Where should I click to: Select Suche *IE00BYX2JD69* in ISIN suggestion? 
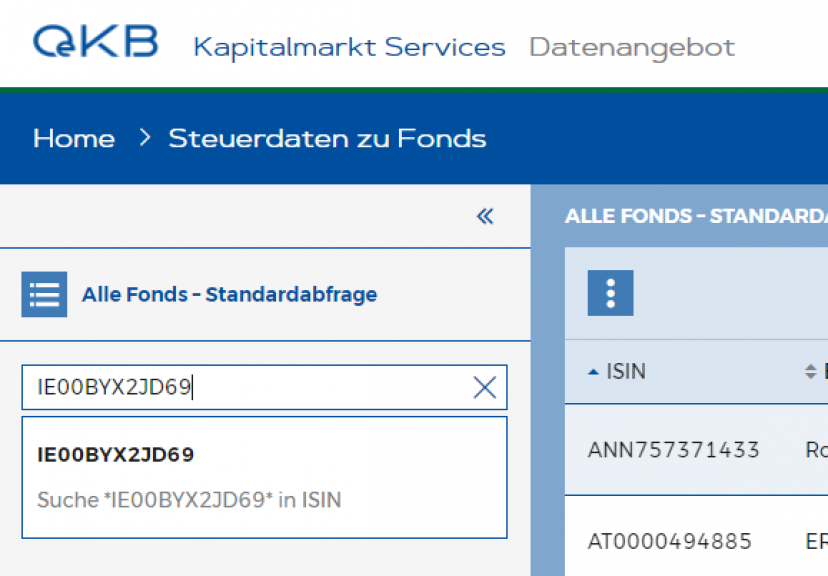[x=189, y=500]
